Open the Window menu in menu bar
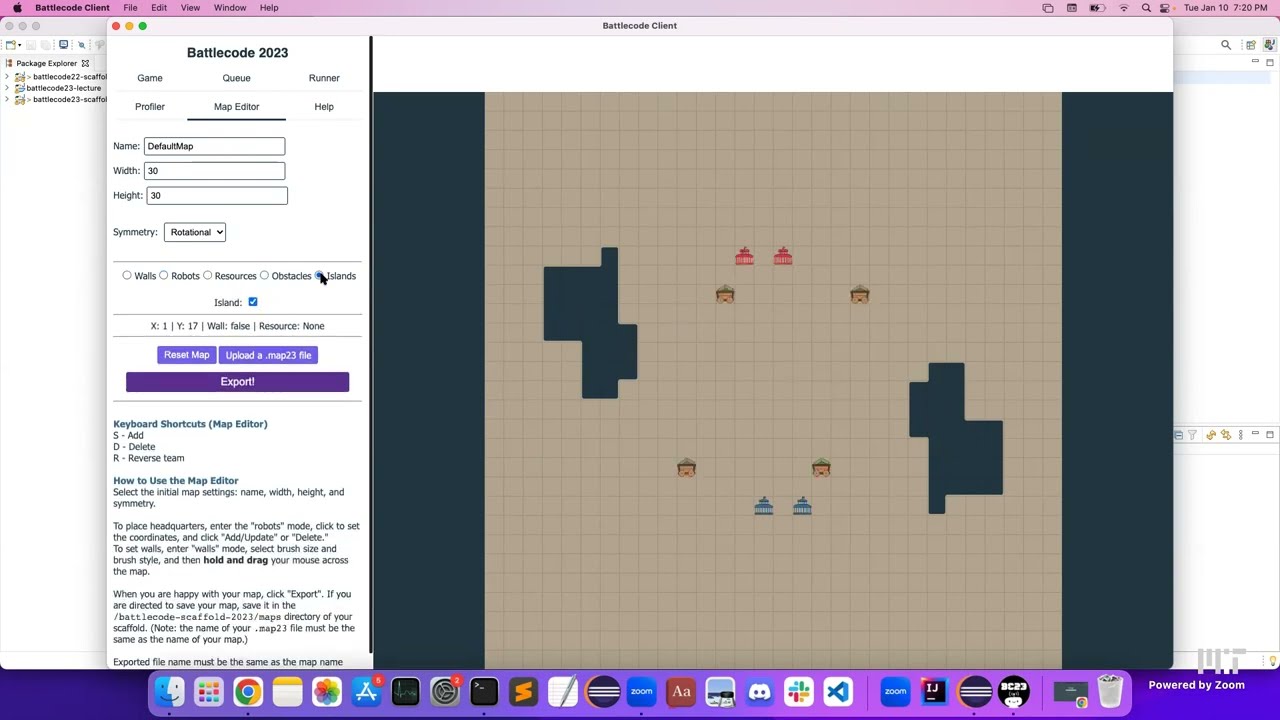This screenshot has height=720, width=1280. pyautogui.click(x=229, y=8)
